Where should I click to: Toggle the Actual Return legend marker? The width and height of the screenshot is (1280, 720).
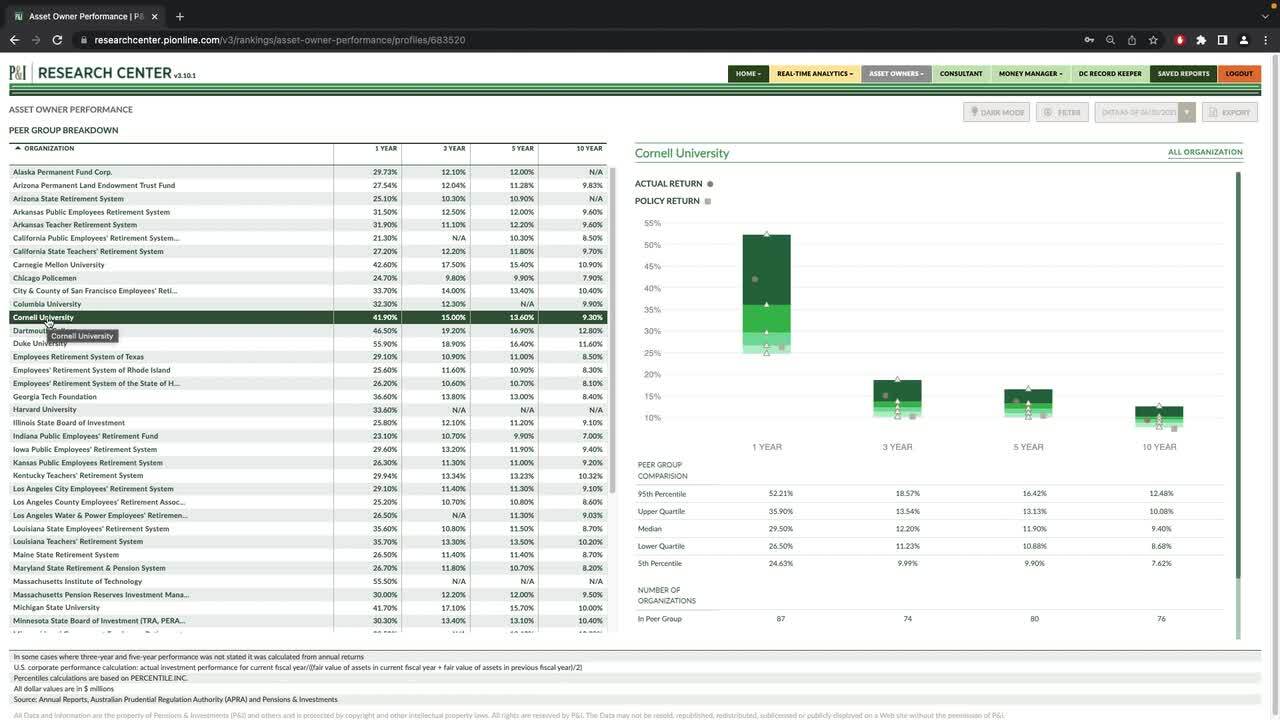[710, 184]
